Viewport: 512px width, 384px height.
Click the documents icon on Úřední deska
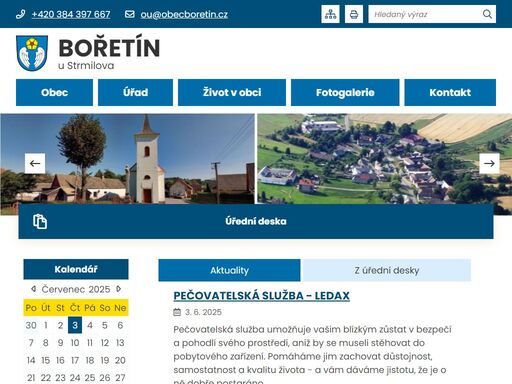40,221
